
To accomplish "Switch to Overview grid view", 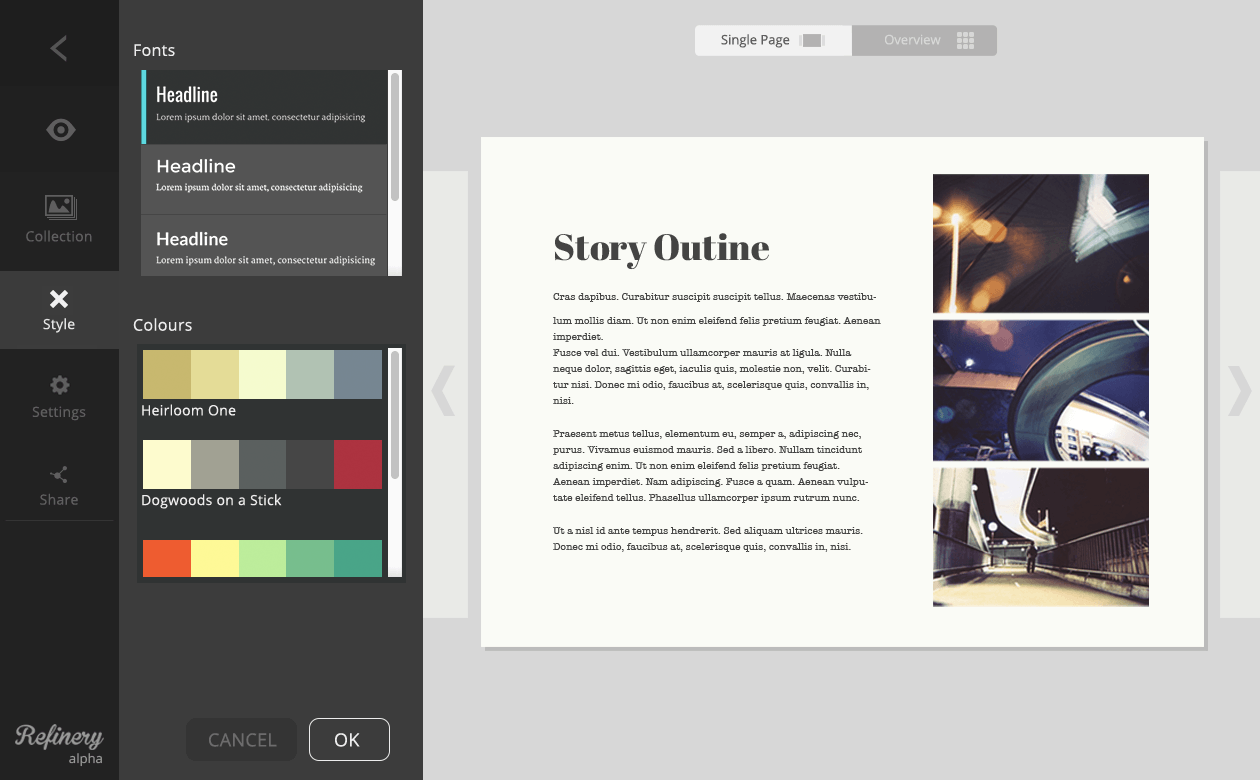I will tap(924, 40).
